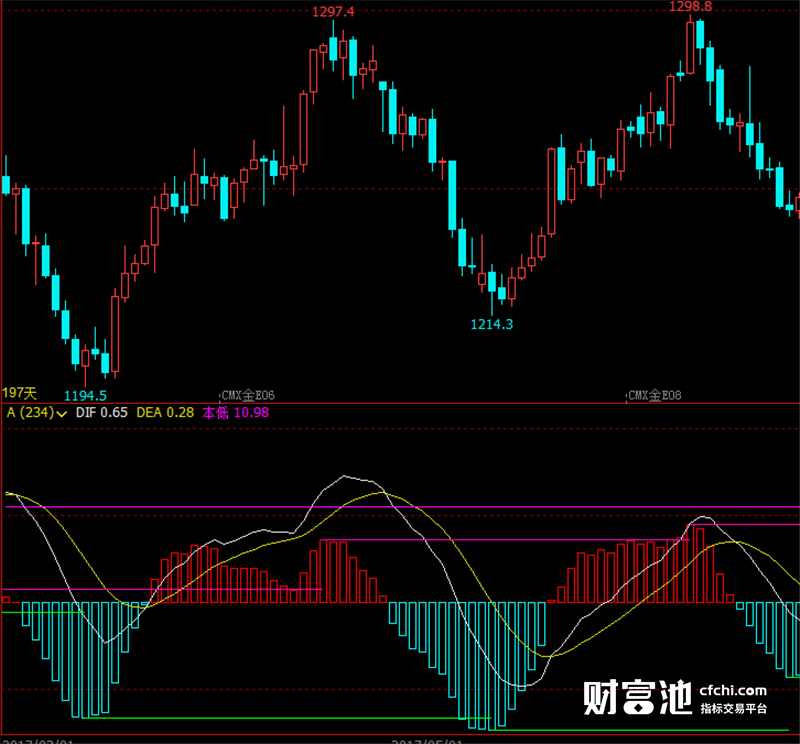Click the DEA 0.28 value label
800x744 pixels.
point(165,413)
